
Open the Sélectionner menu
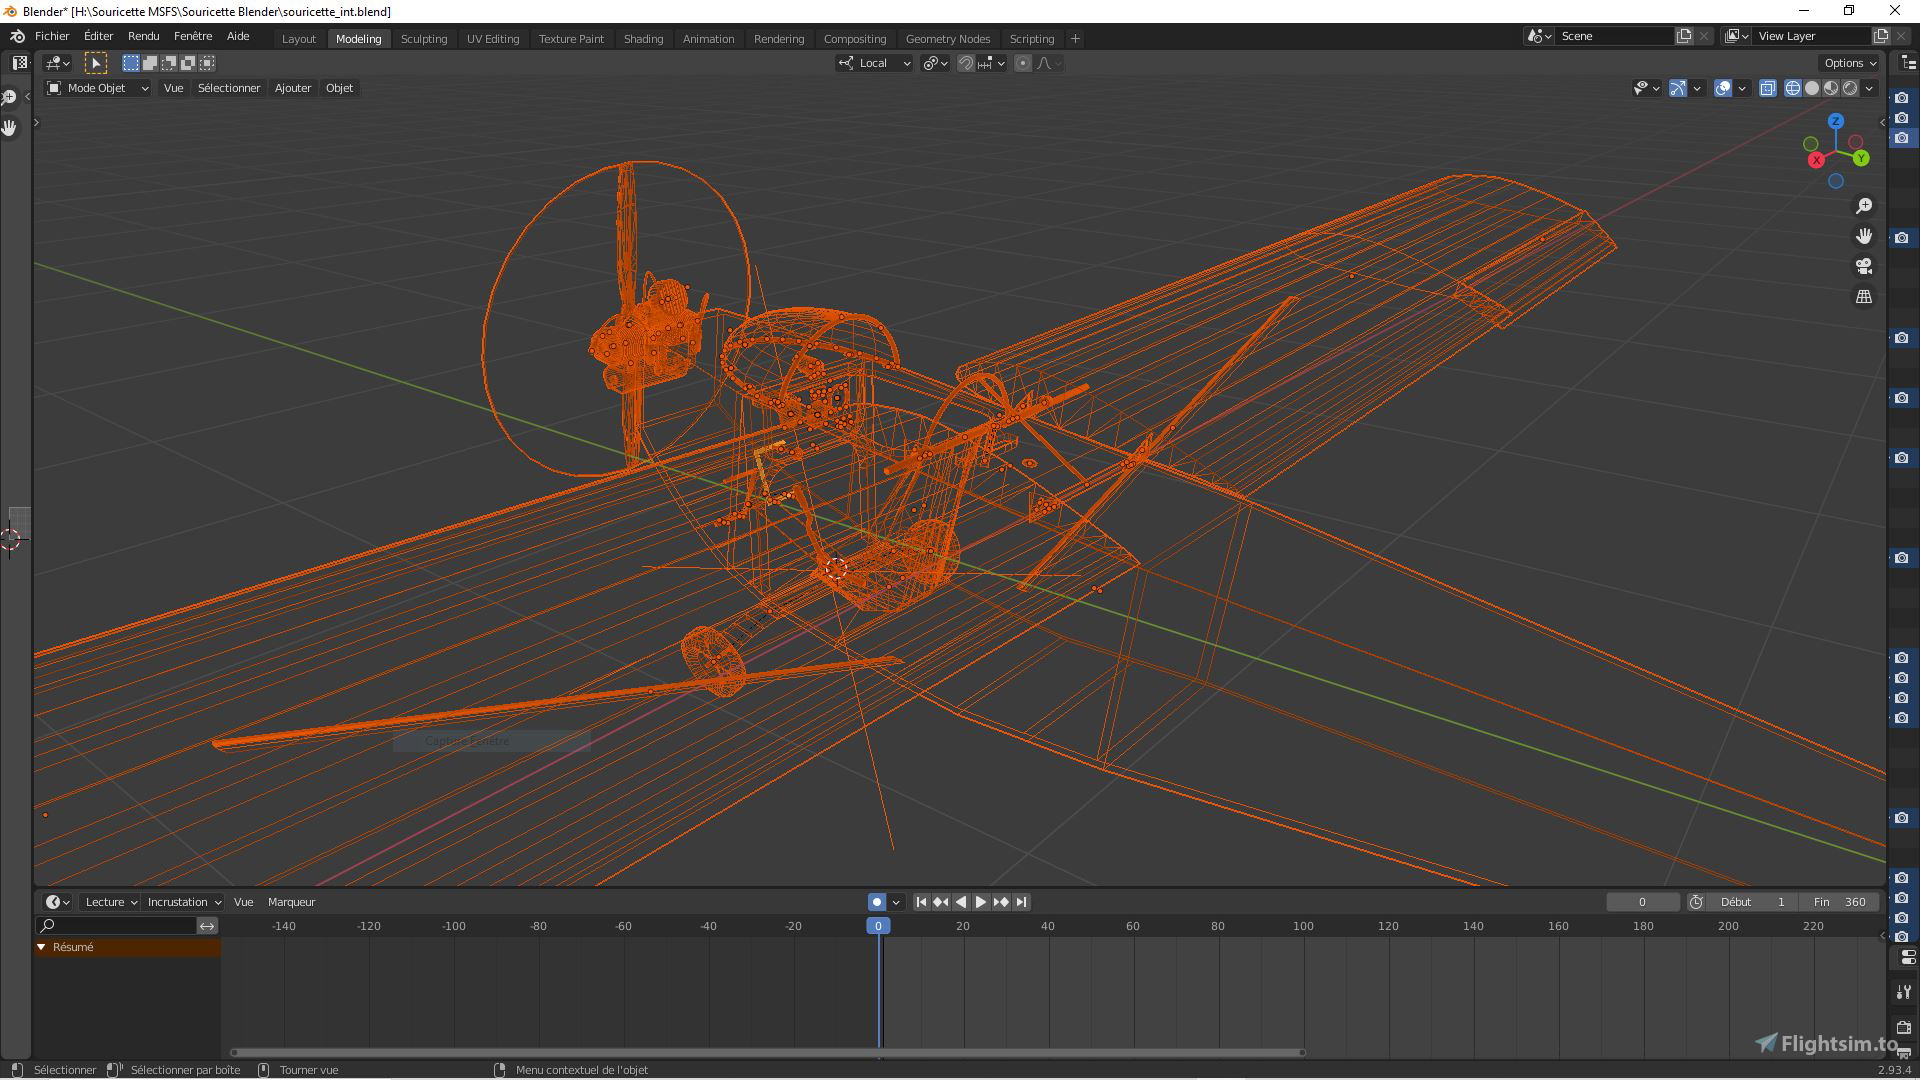click(x=229, y=88)
